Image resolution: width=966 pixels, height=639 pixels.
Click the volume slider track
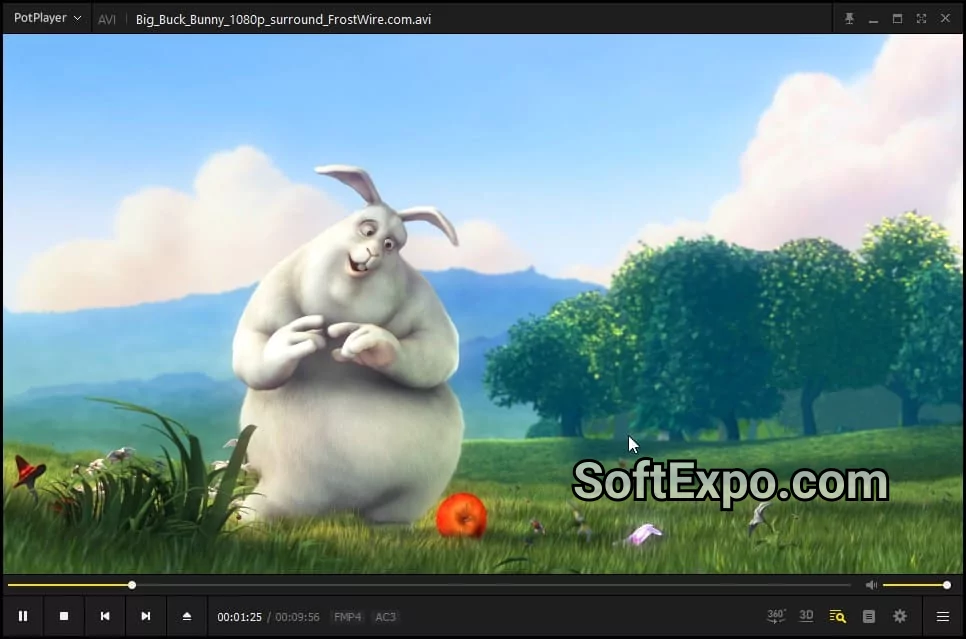point(914,585)
